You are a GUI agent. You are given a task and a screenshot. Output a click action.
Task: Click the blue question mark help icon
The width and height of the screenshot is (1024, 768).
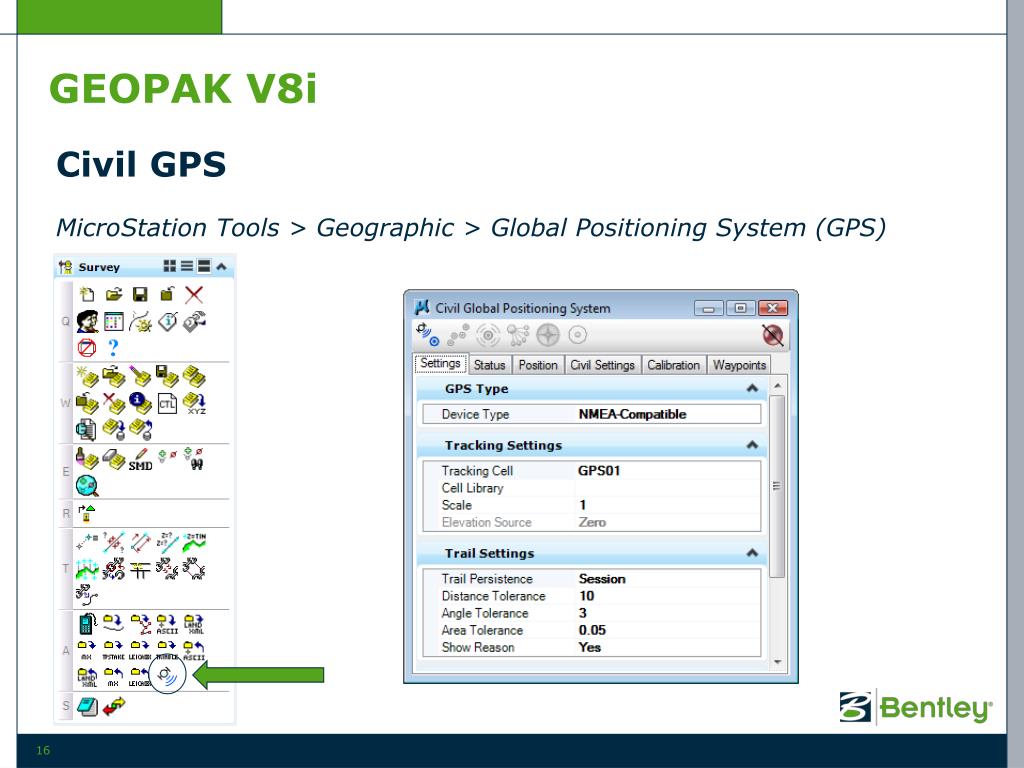click(114, 347)
